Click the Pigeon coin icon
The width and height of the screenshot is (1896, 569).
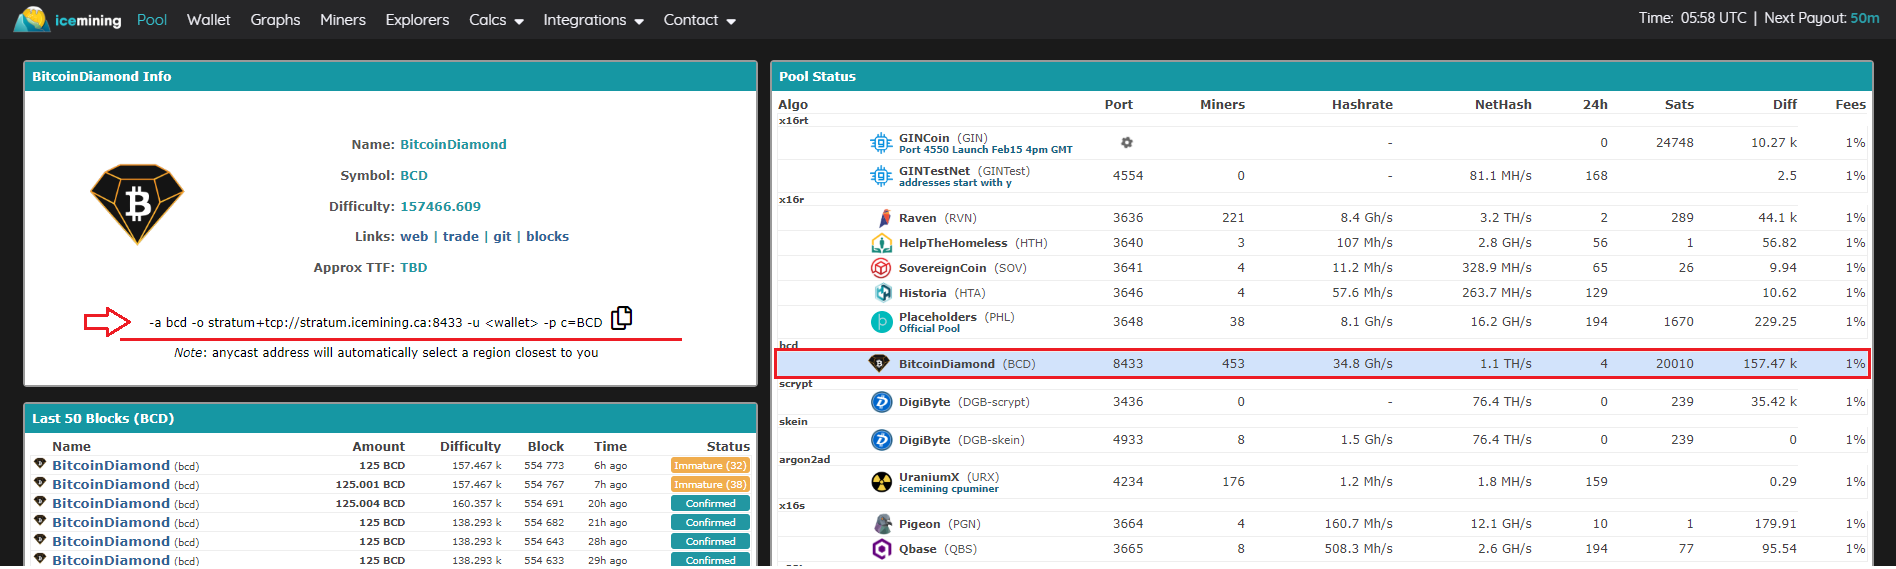click(x=883, y=524)
